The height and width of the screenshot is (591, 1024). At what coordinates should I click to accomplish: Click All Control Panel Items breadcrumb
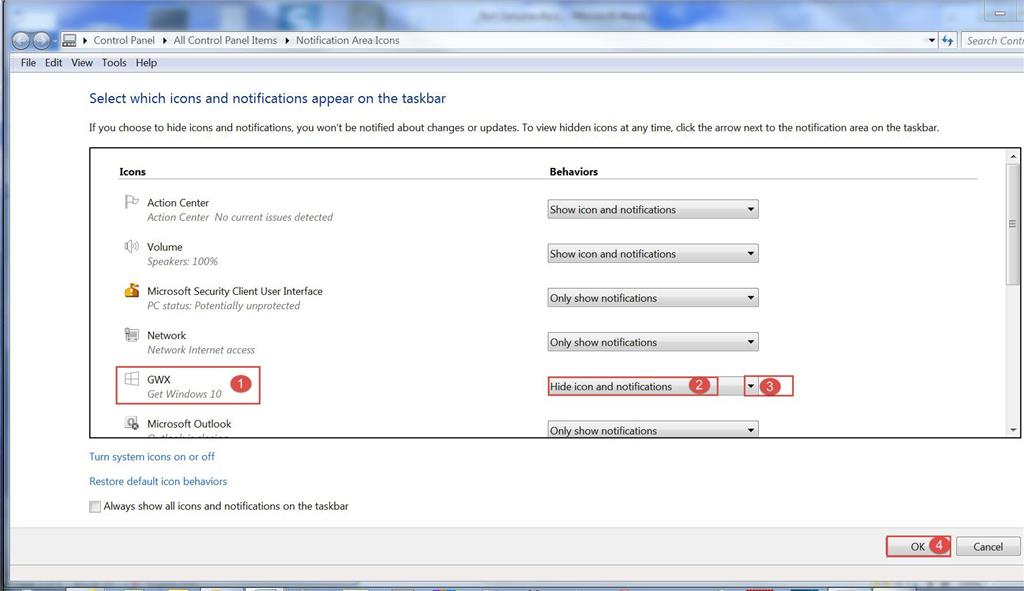[x=225, y=40]
